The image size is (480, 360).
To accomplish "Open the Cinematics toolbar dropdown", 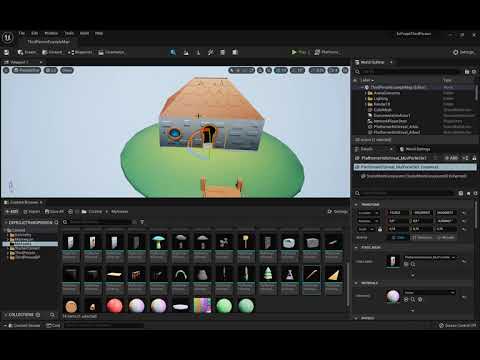I will (112, 52).
